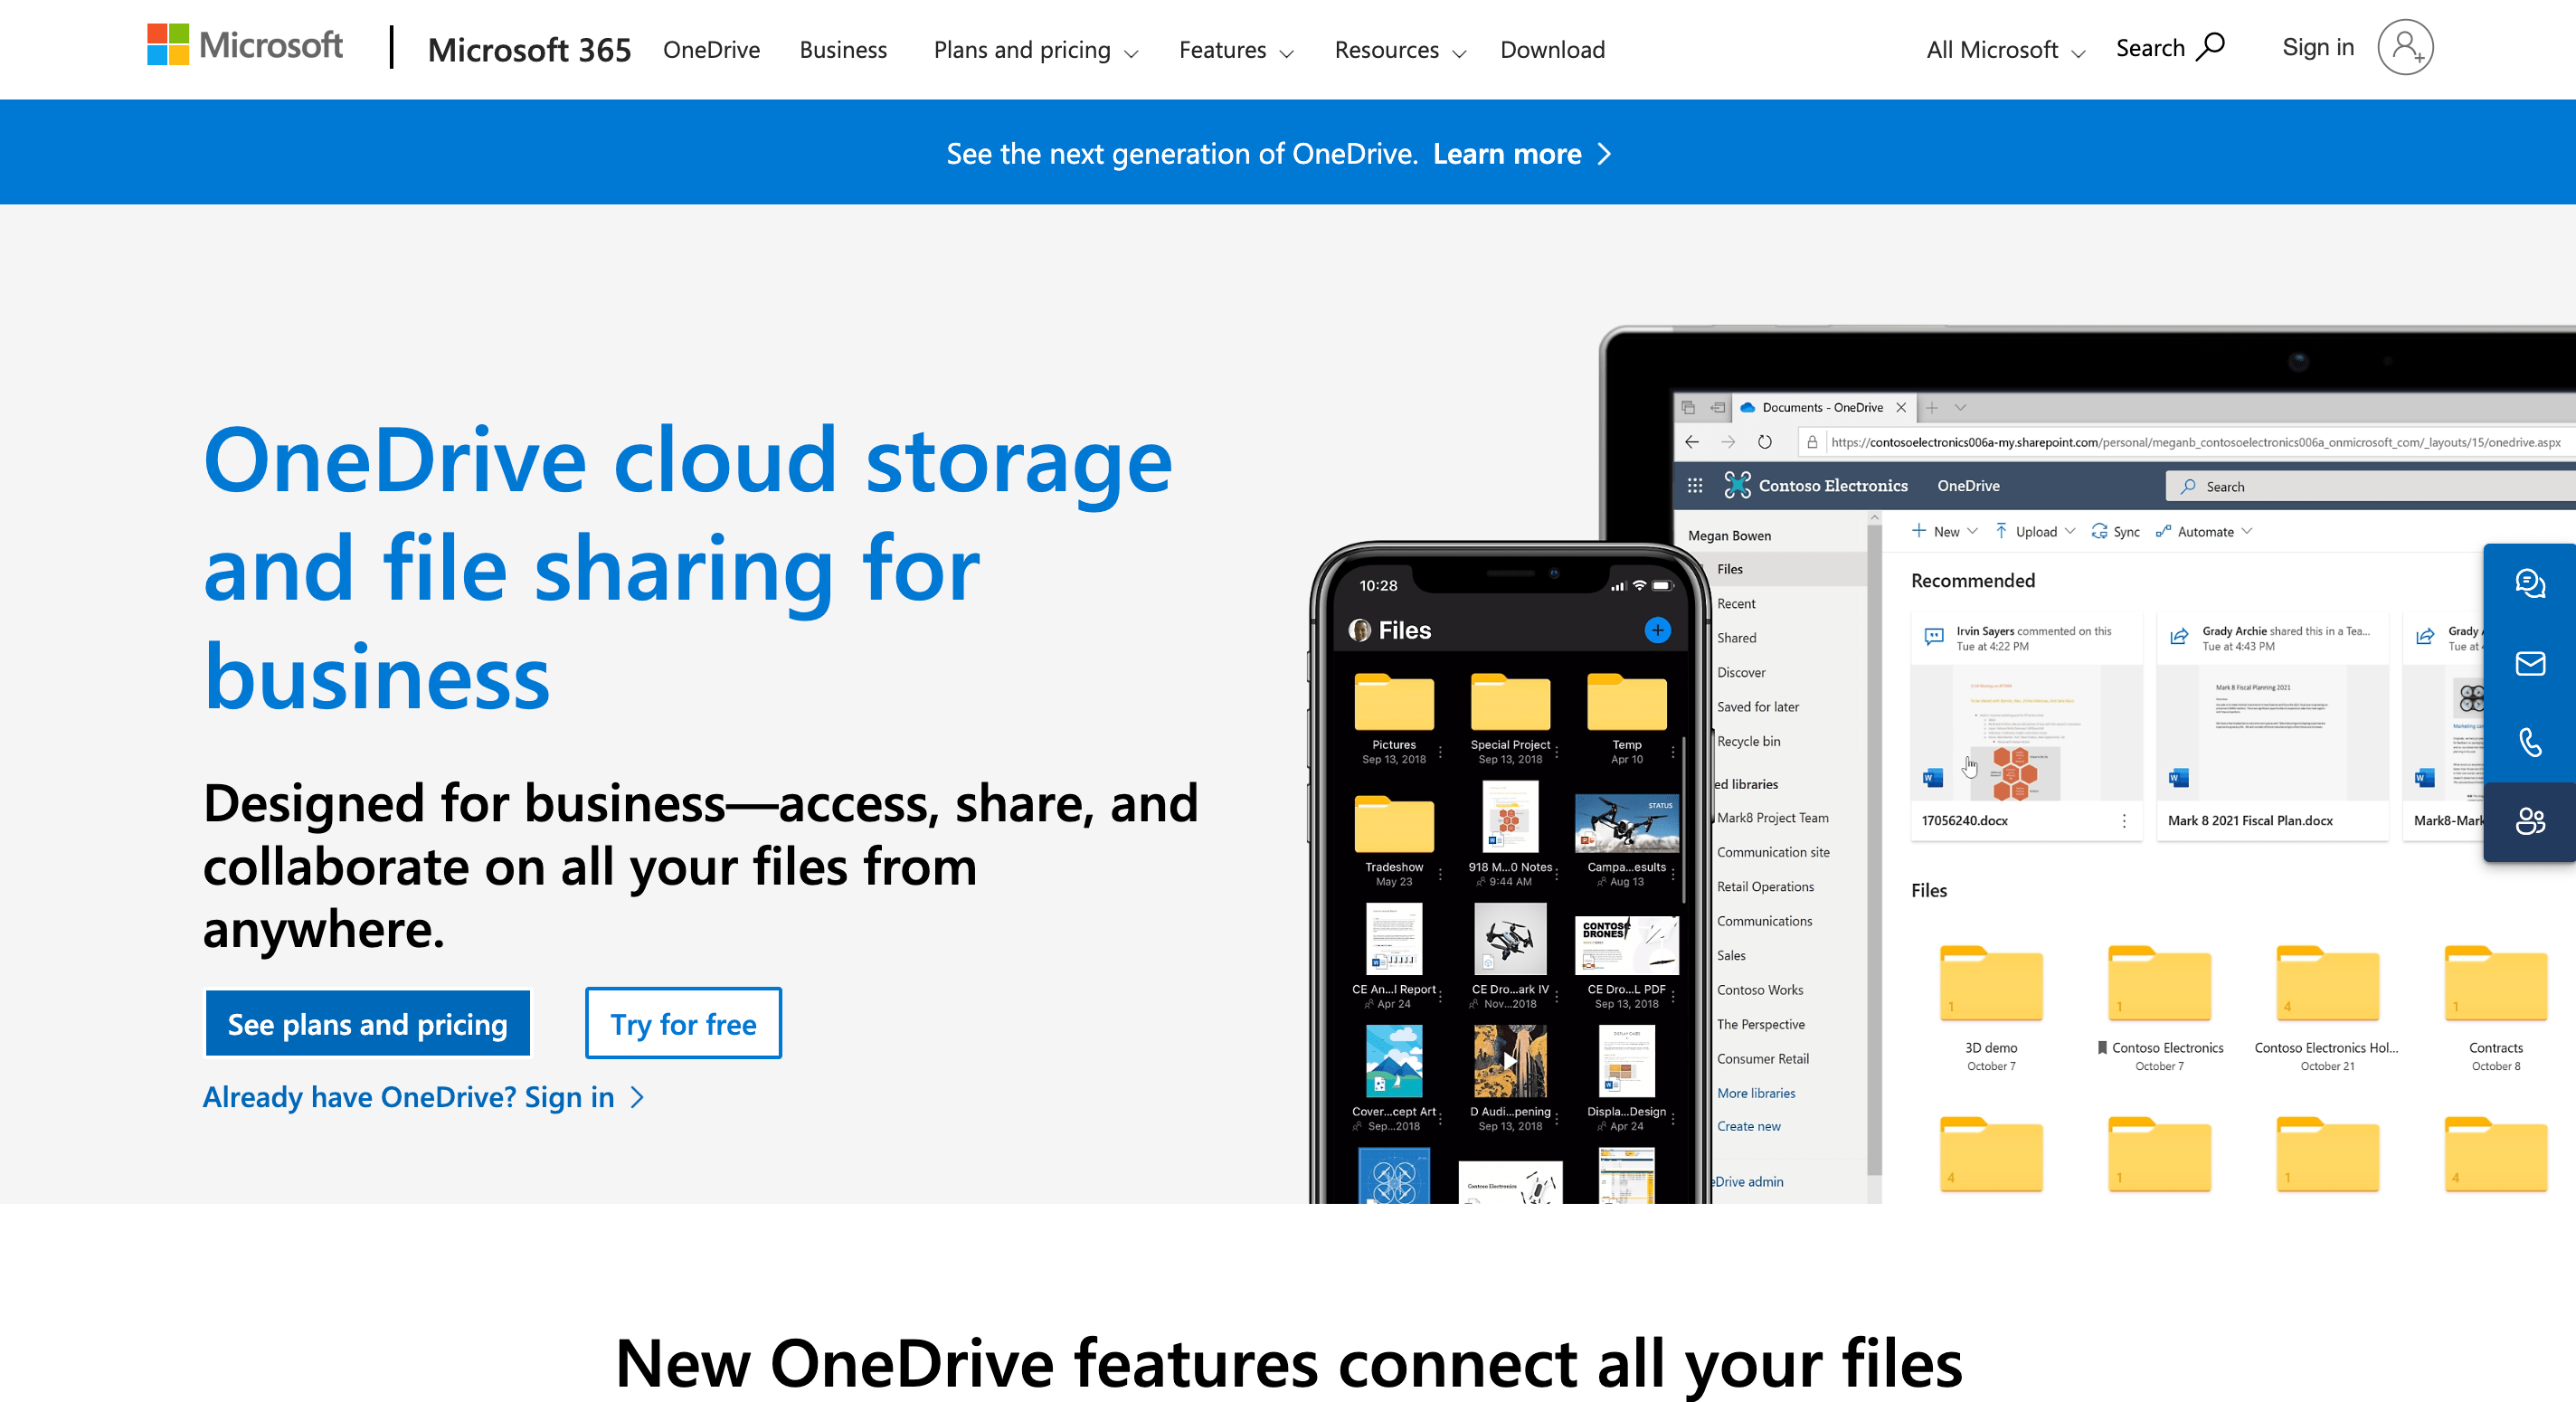Click the envelope email icon in side panel
The image size is (2576, 1402).
[x=2530, y=663]
